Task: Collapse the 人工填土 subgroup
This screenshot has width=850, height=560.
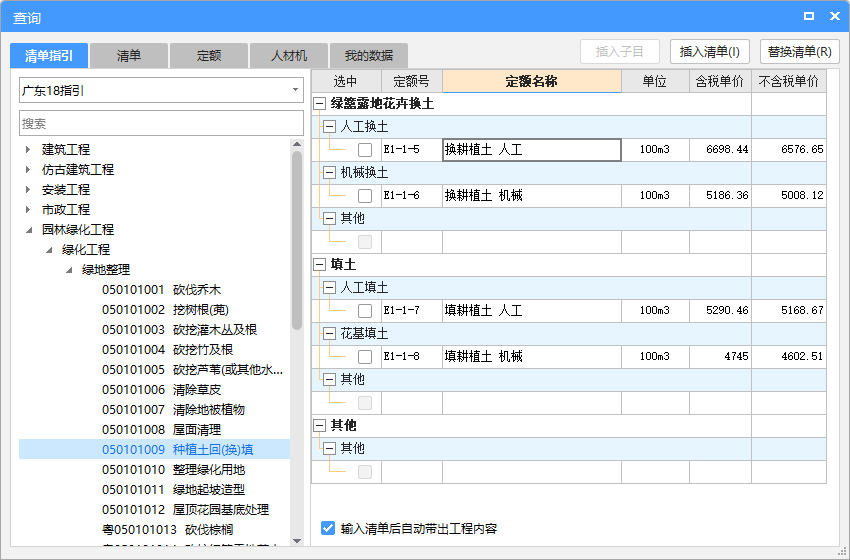Action: 329,288
